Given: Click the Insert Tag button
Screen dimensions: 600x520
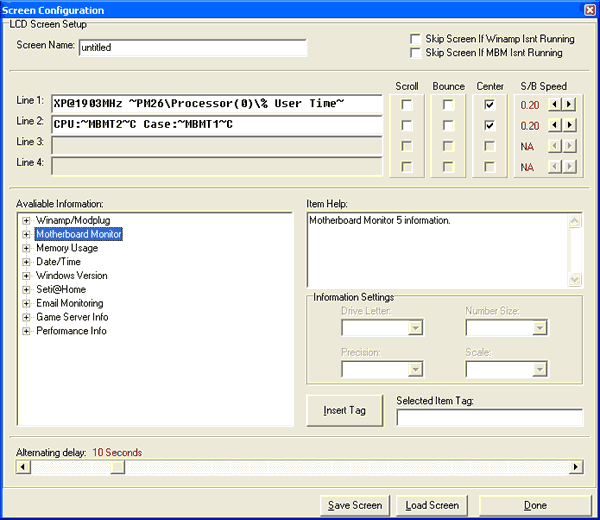Looking at the screenshot, I should click(344, 411).
